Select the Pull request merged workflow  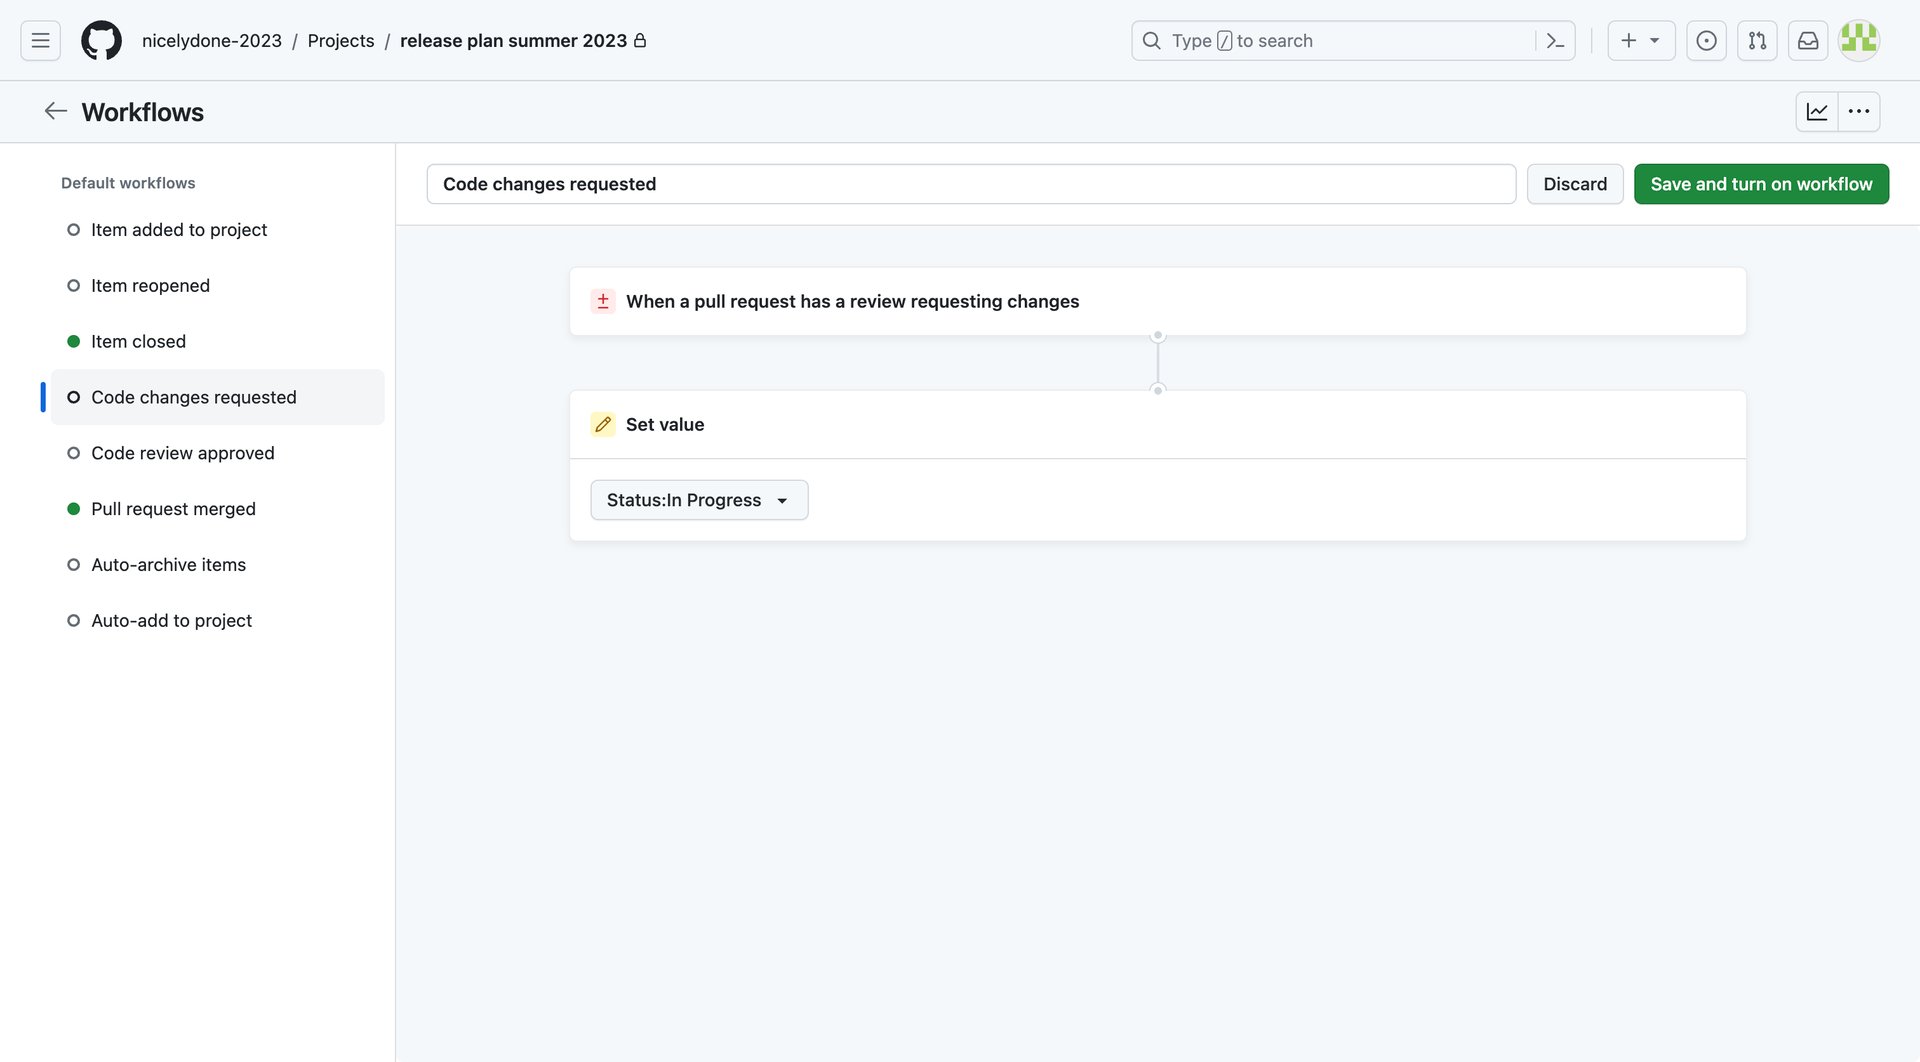[173, 508]
